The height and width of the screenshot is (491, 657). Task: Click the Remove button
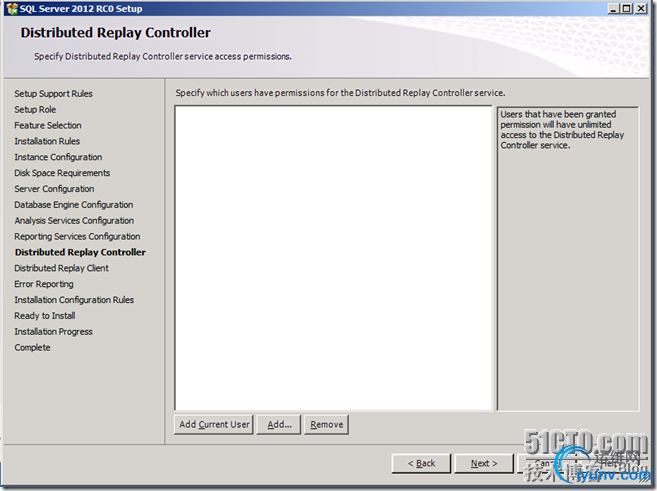tap(326, 424)
